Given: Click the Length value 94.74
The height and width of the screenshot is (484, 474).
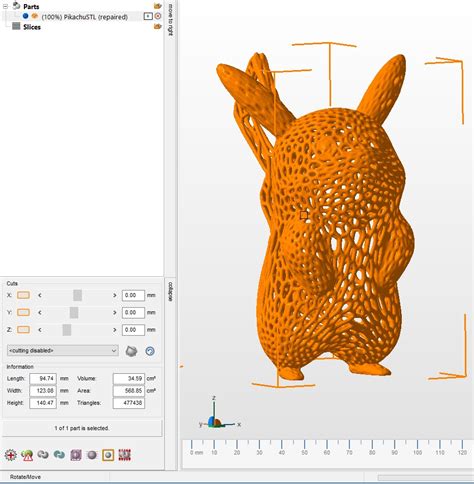Looking at the screenshot, I should [x=43, y=379].
